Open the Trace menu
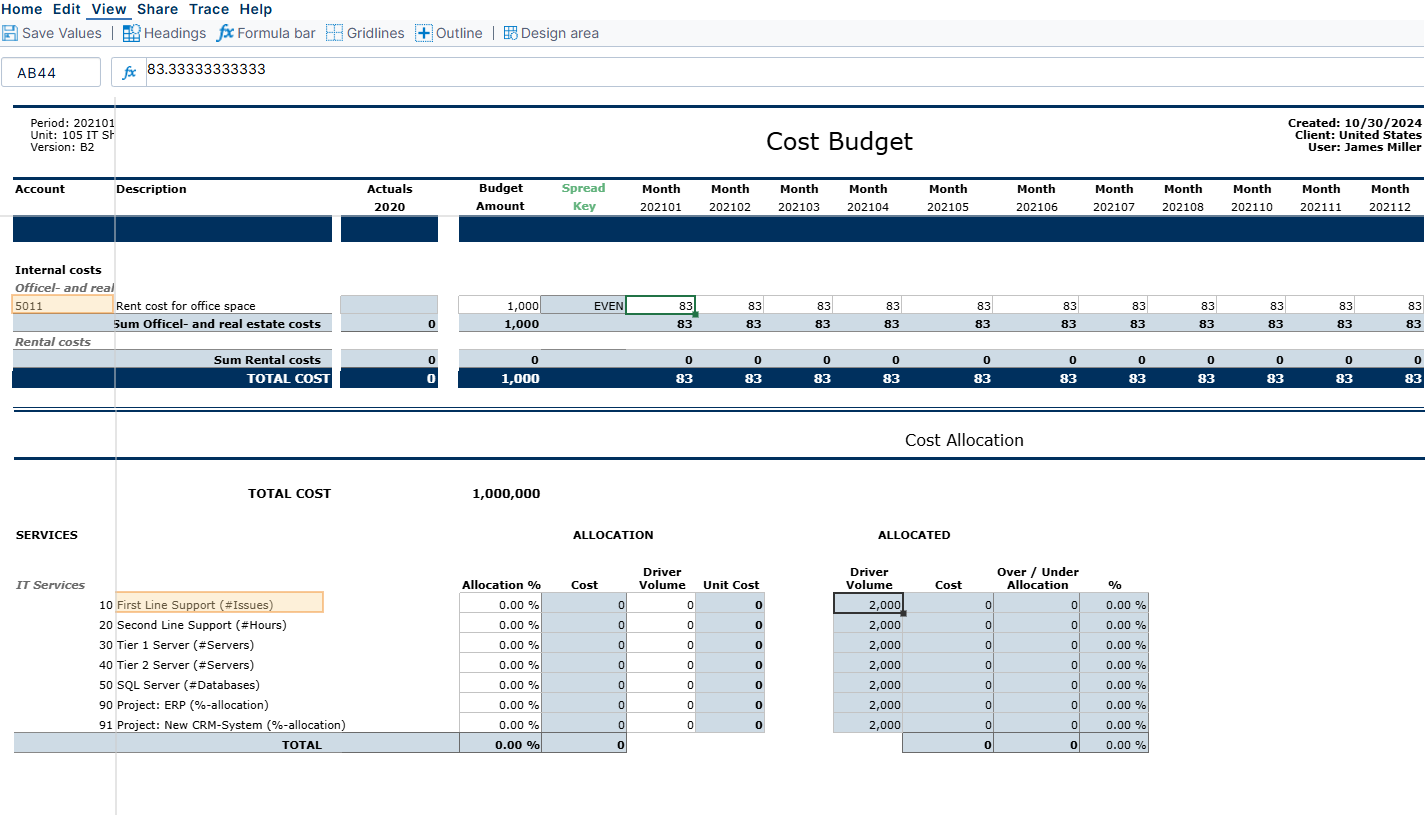 pyautogui.click(x=209, y=9)
